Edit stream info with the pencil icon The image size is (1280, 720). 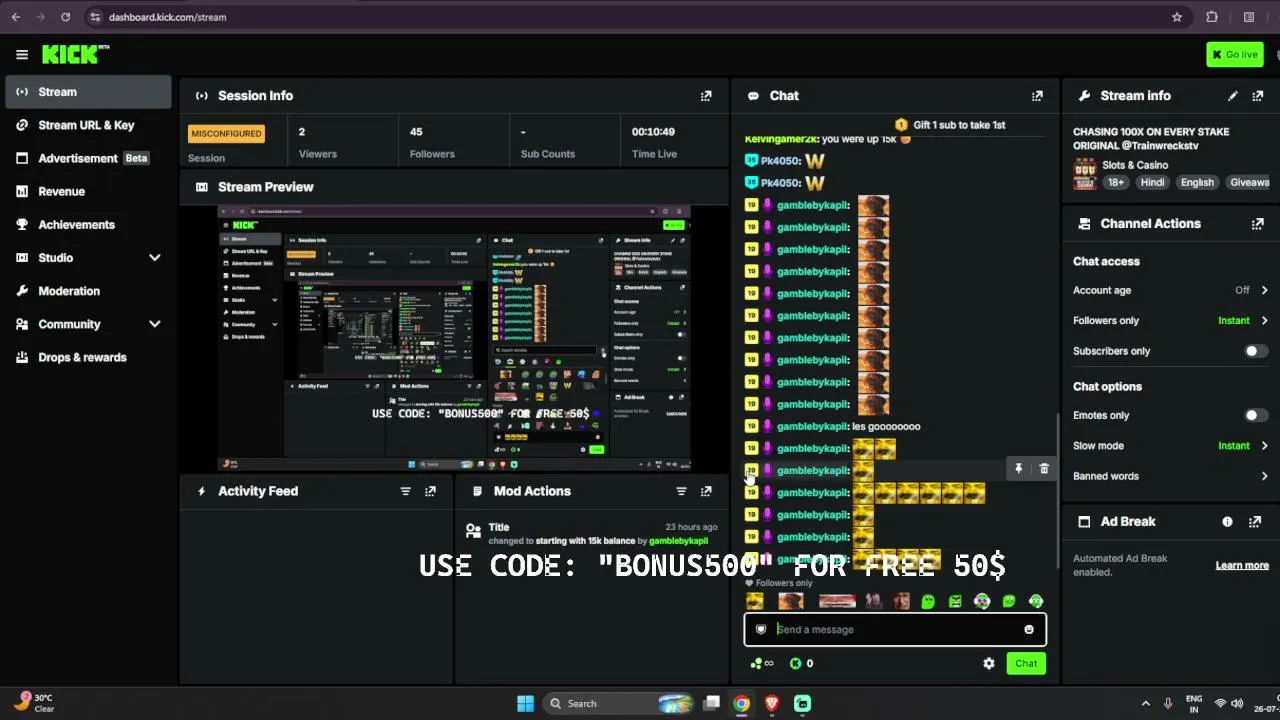(x=1232, y=96)
